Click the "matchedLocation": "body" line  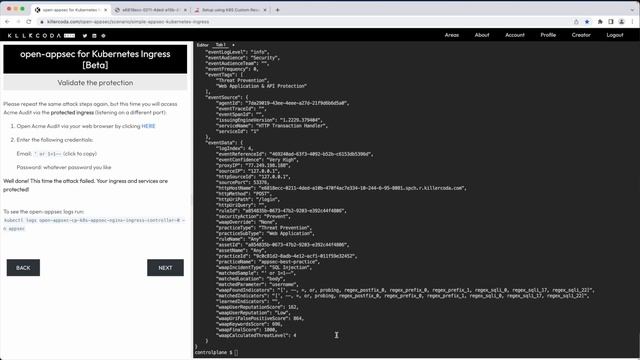pos(251,279)
